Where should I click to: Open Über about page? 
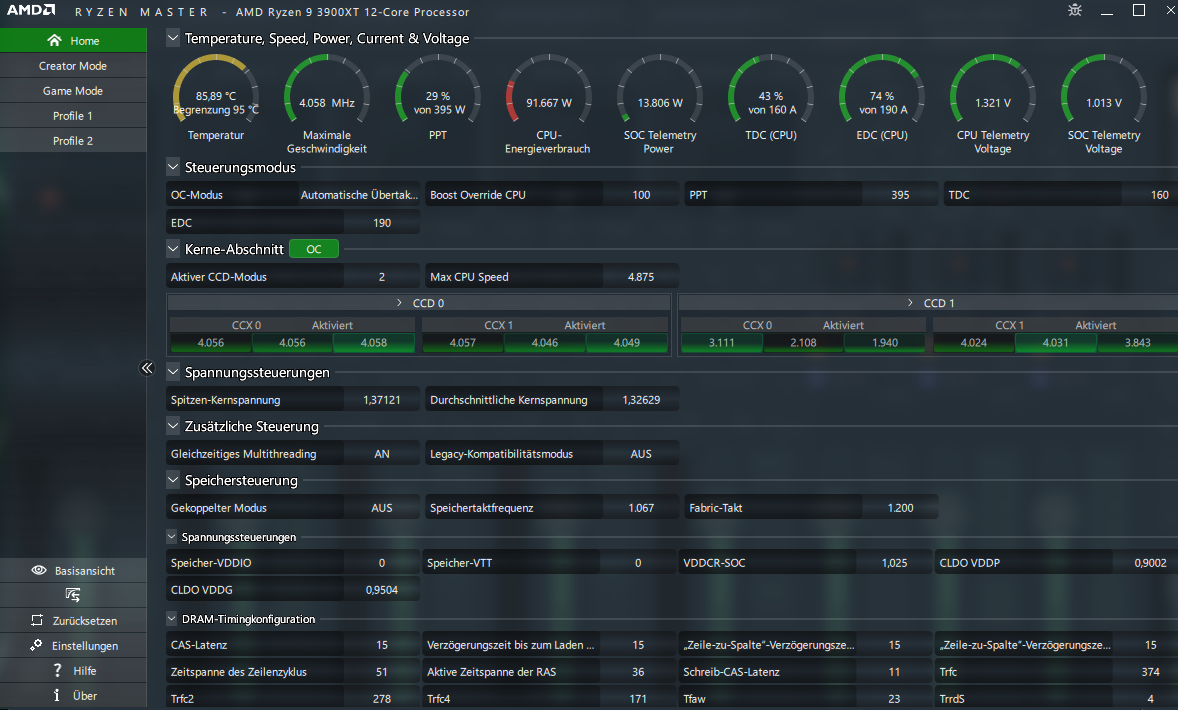pos(73,695)
